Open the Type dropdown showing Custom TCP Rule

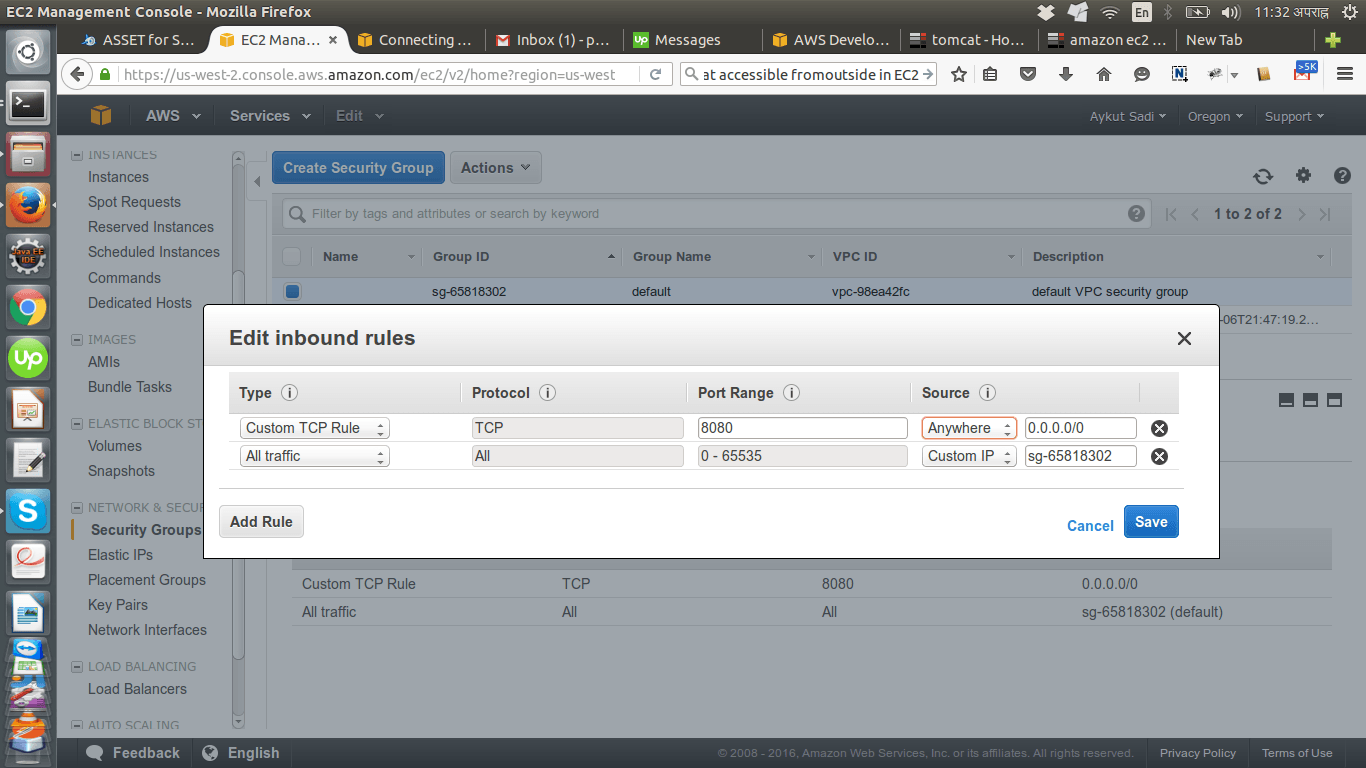pyautogui.click(x=314, y=428)
